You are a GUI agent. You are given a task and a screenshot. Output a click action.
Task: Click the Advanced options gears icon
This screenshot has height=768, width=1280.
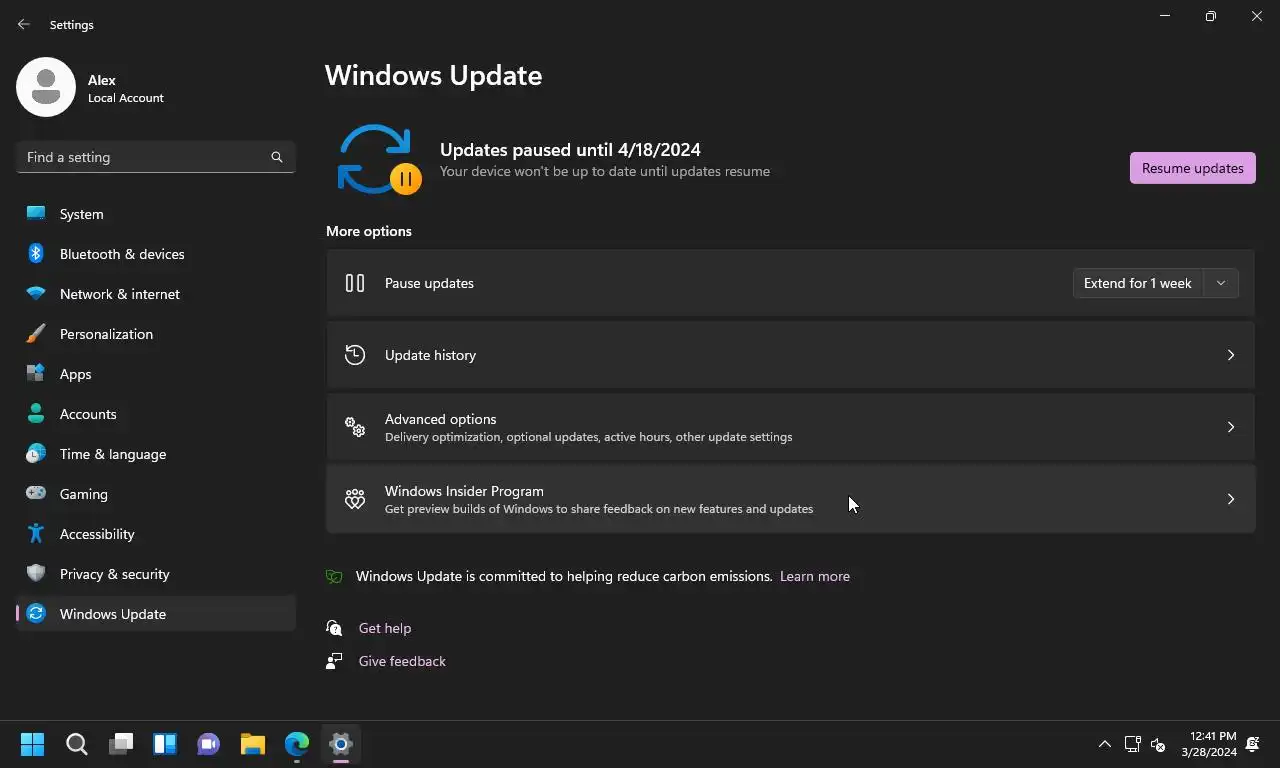(355, 427)
